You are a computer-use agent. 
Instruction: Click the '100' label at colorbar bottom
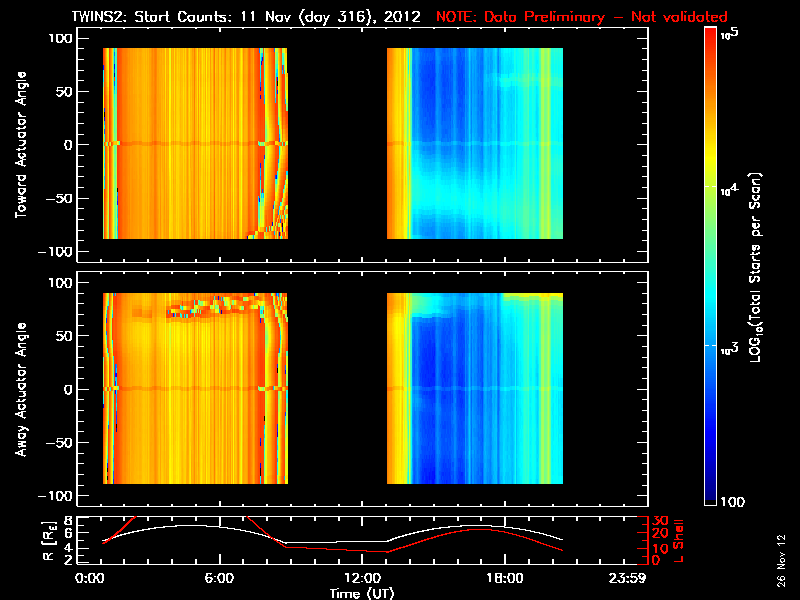point(732,502)
